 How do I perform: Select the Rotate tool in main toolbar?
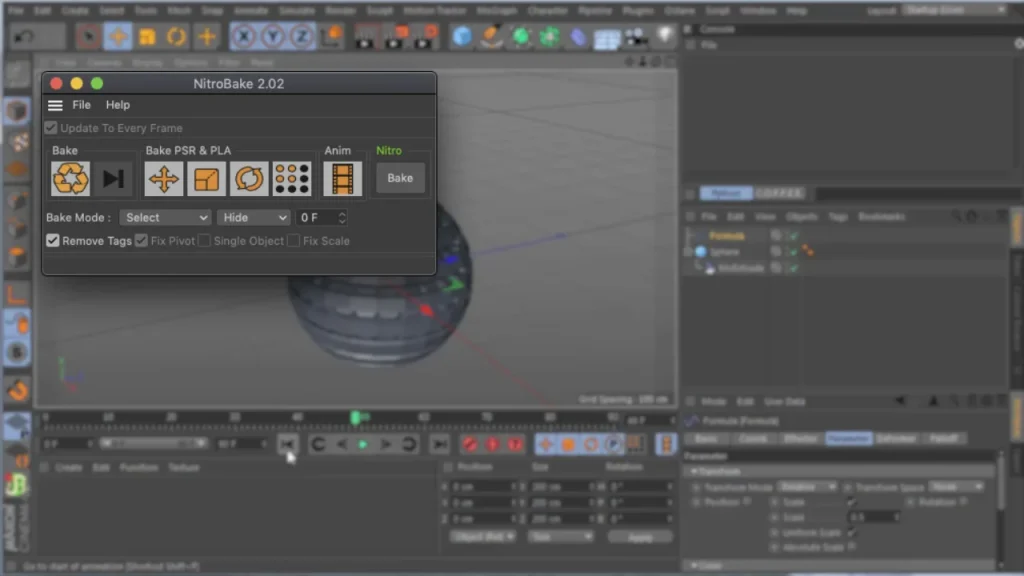[176, 36]
